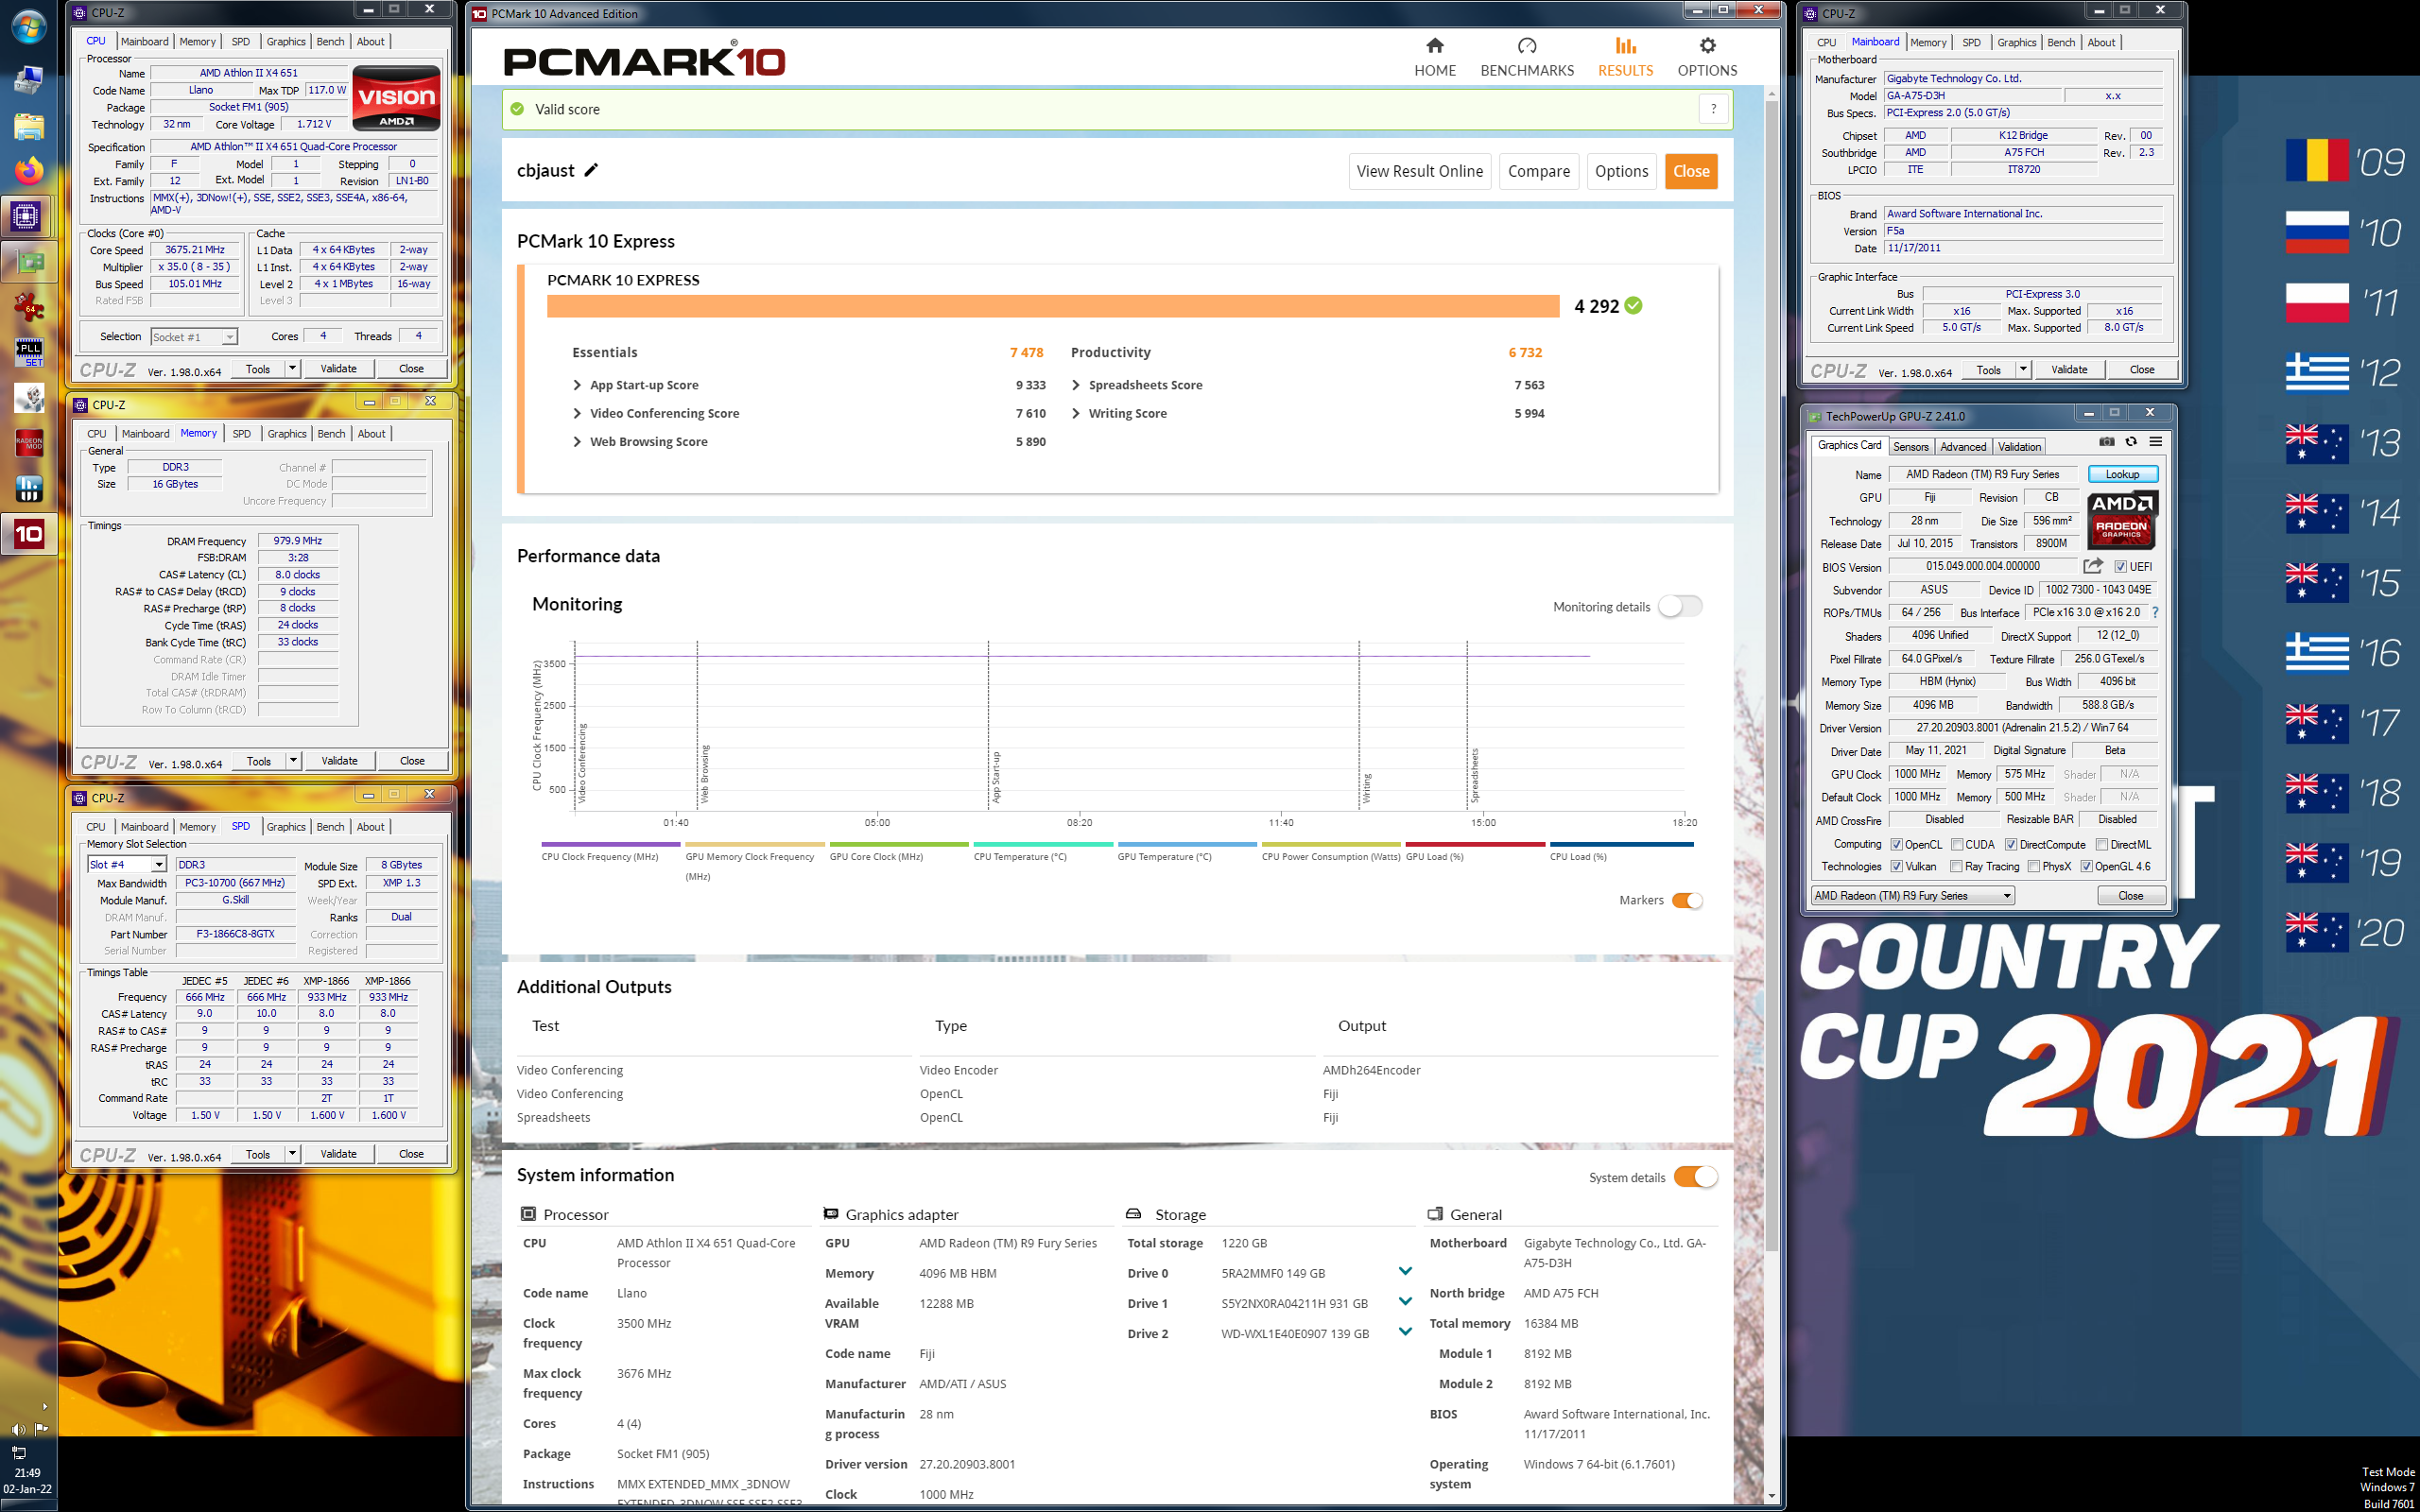Screen dimensions: 2420x1512
Task: Refresh GPU-Z with the reload icon
Action: (2131, 442)
